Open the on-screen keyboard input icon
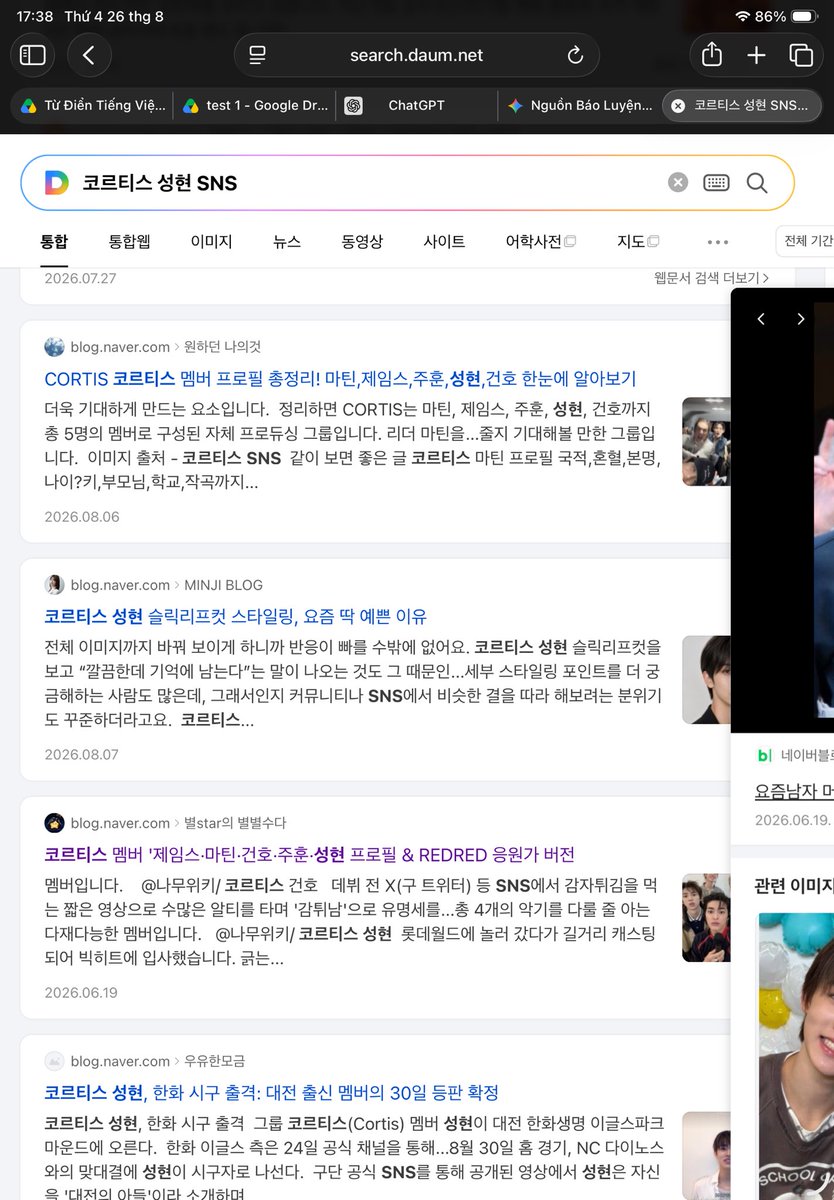This screenshot has height=1200, width=834. pos(716,182)
